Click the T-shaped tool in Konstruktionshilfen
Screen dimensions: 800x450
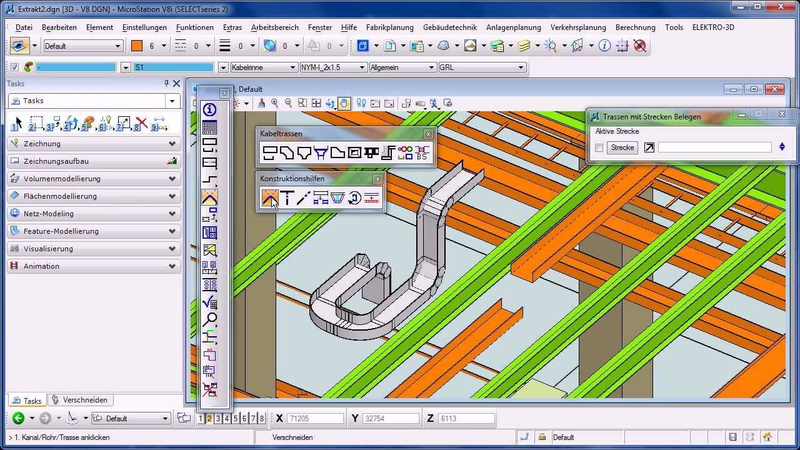click(x=287, y=198)
